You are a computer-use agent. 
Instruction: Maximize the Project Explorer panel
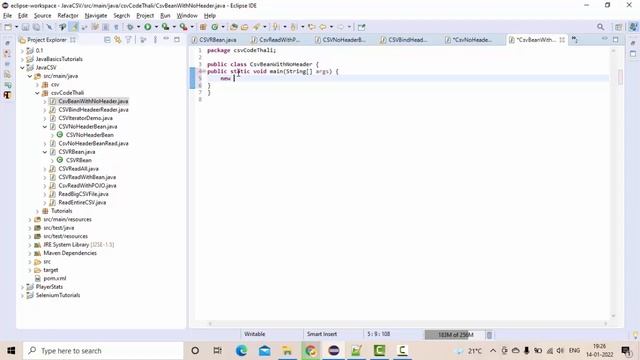(177, 40)
